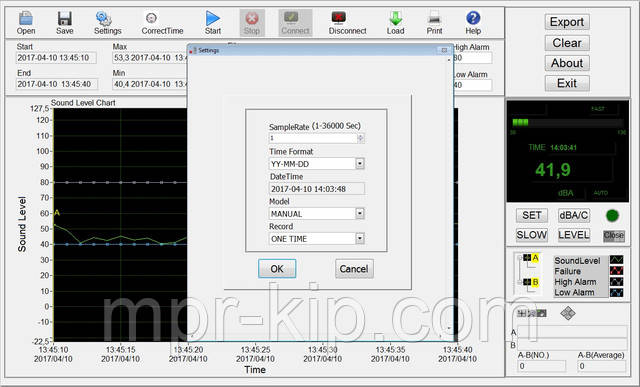The image size is (640, 387).
Task: Click the Export button
Action: coord(567,22)
